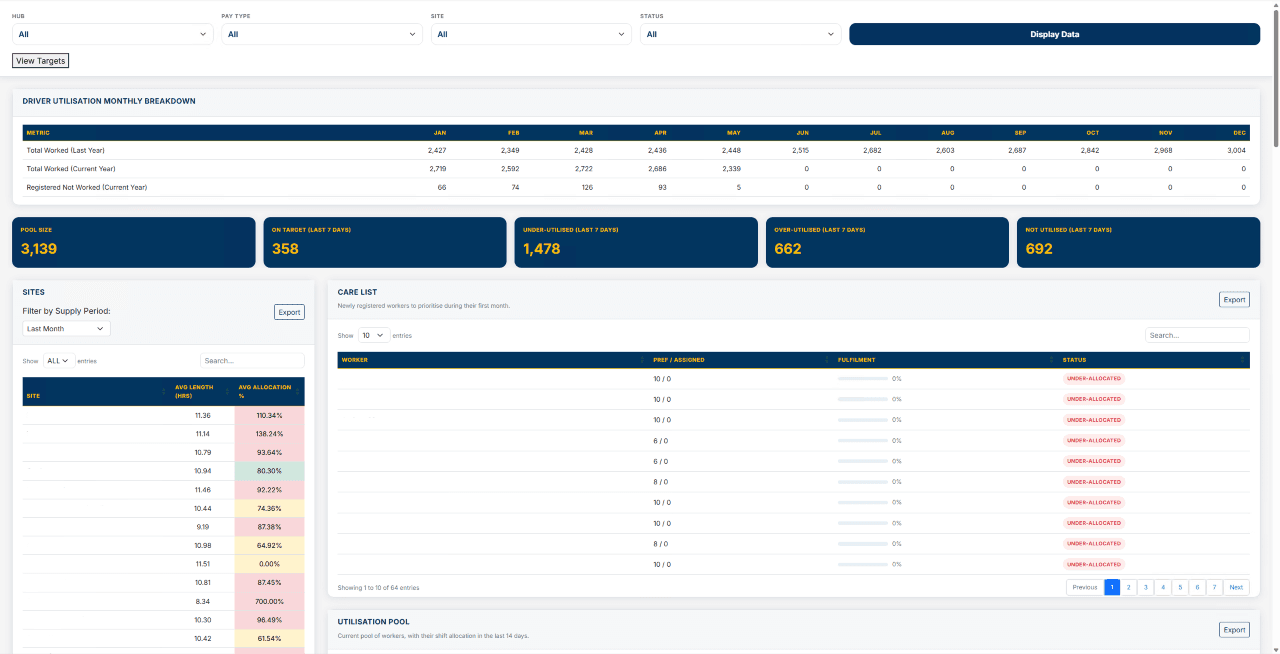Click the 3,004 December value

(1236, 150)
